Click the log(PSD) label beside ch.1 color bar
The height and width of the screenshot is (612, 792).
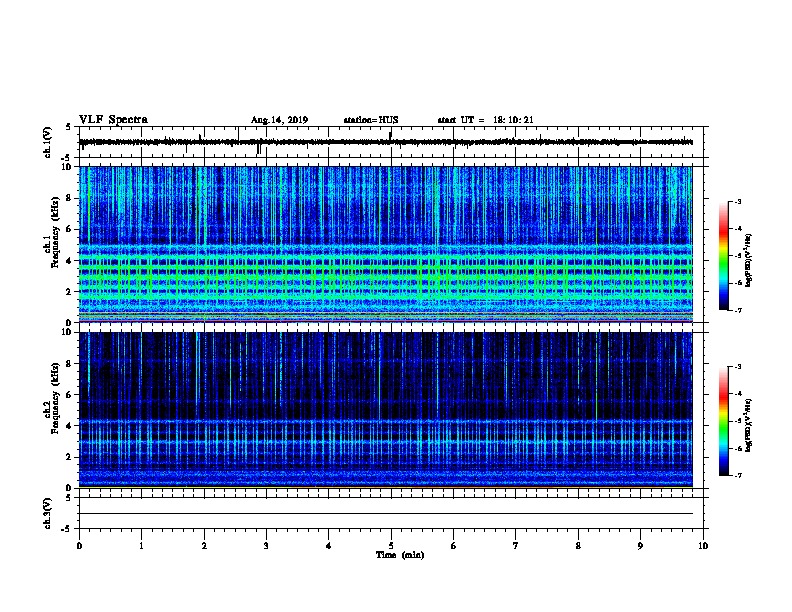(749, 261)
